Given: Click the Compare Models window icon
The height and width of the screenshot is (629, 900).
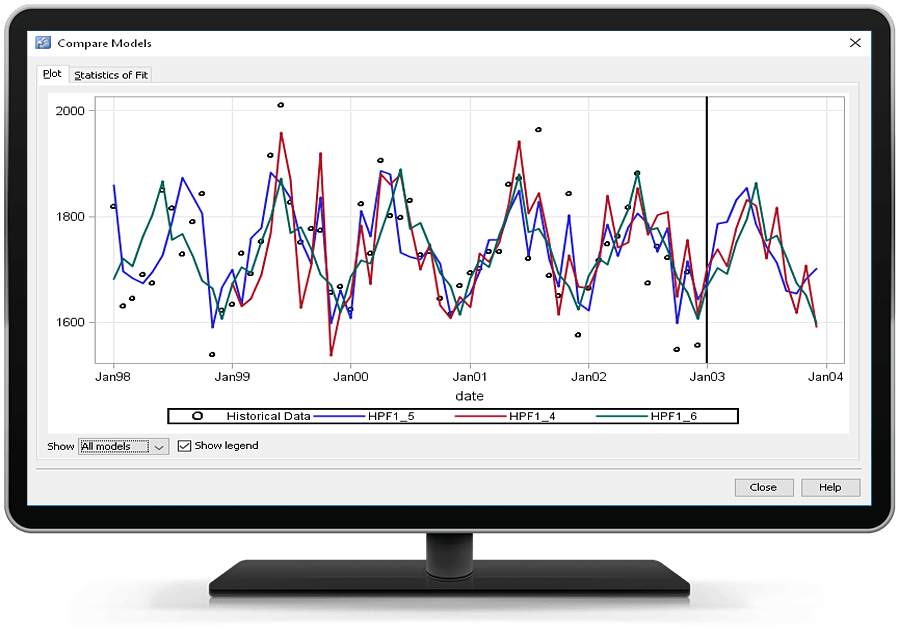Looking at the screenshot, I should 42,43.
